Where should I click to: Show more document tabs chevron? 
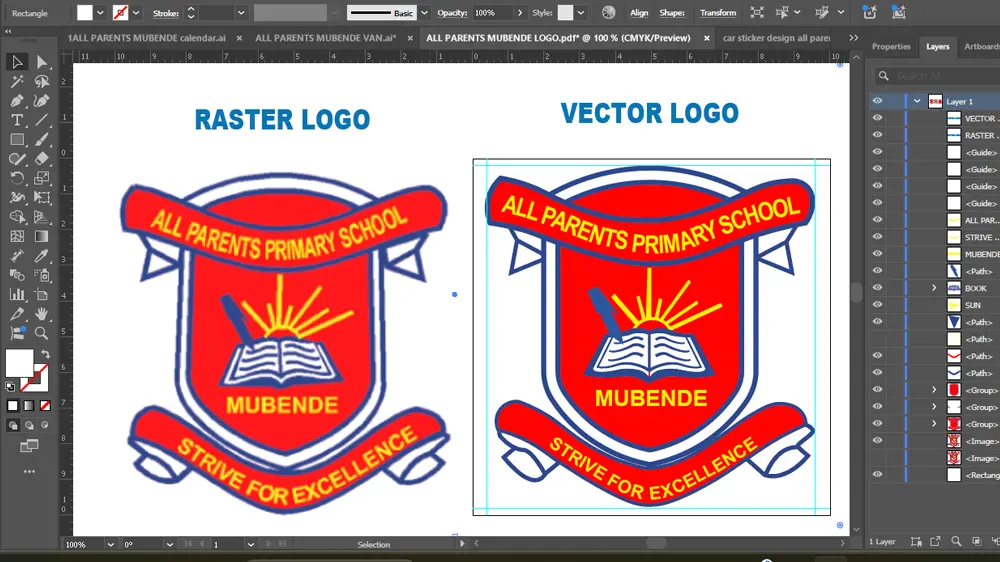[x=853, y=38]
